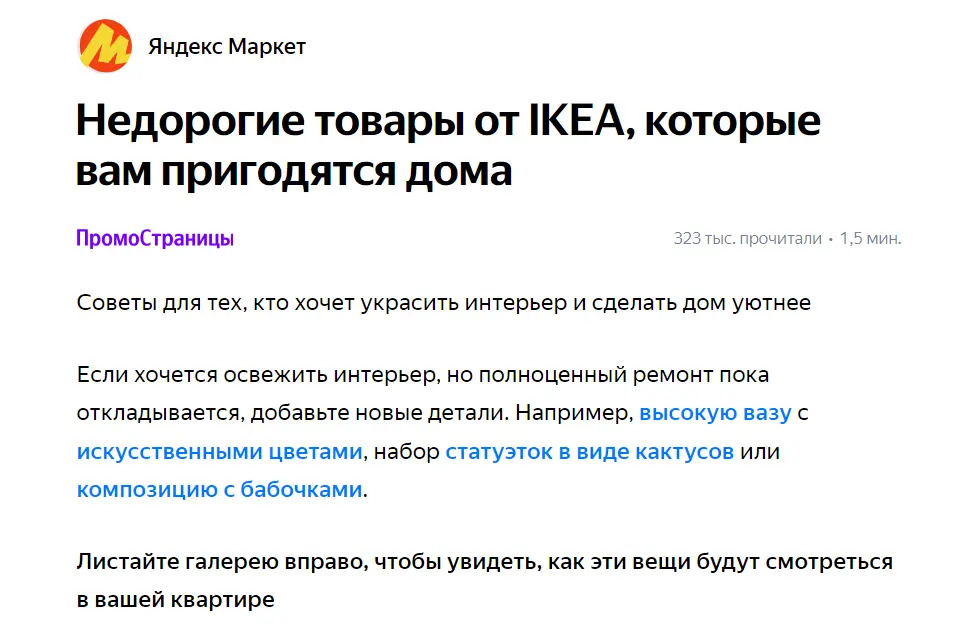976x637 pixels.
Task: Click the '1,5 мин.' reading time label
Action: click(x=870, y=239)
